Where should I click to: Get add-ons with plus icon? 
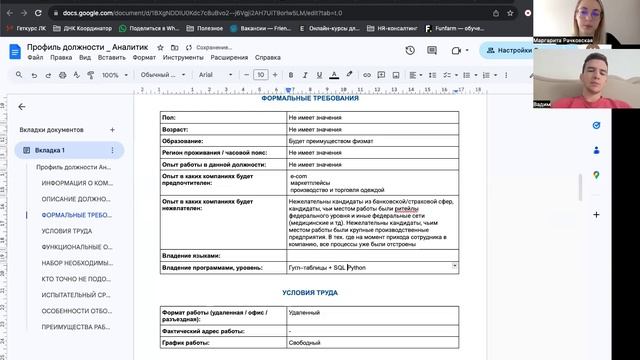pyautogui.click(x=596, y=214)
